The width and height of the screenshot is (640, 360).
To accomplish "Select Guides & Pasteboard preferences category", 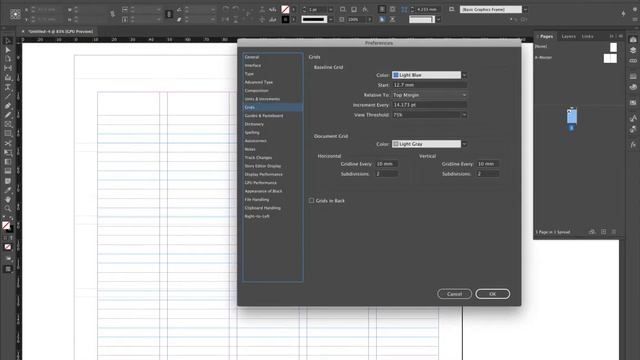I will point(264,116).
